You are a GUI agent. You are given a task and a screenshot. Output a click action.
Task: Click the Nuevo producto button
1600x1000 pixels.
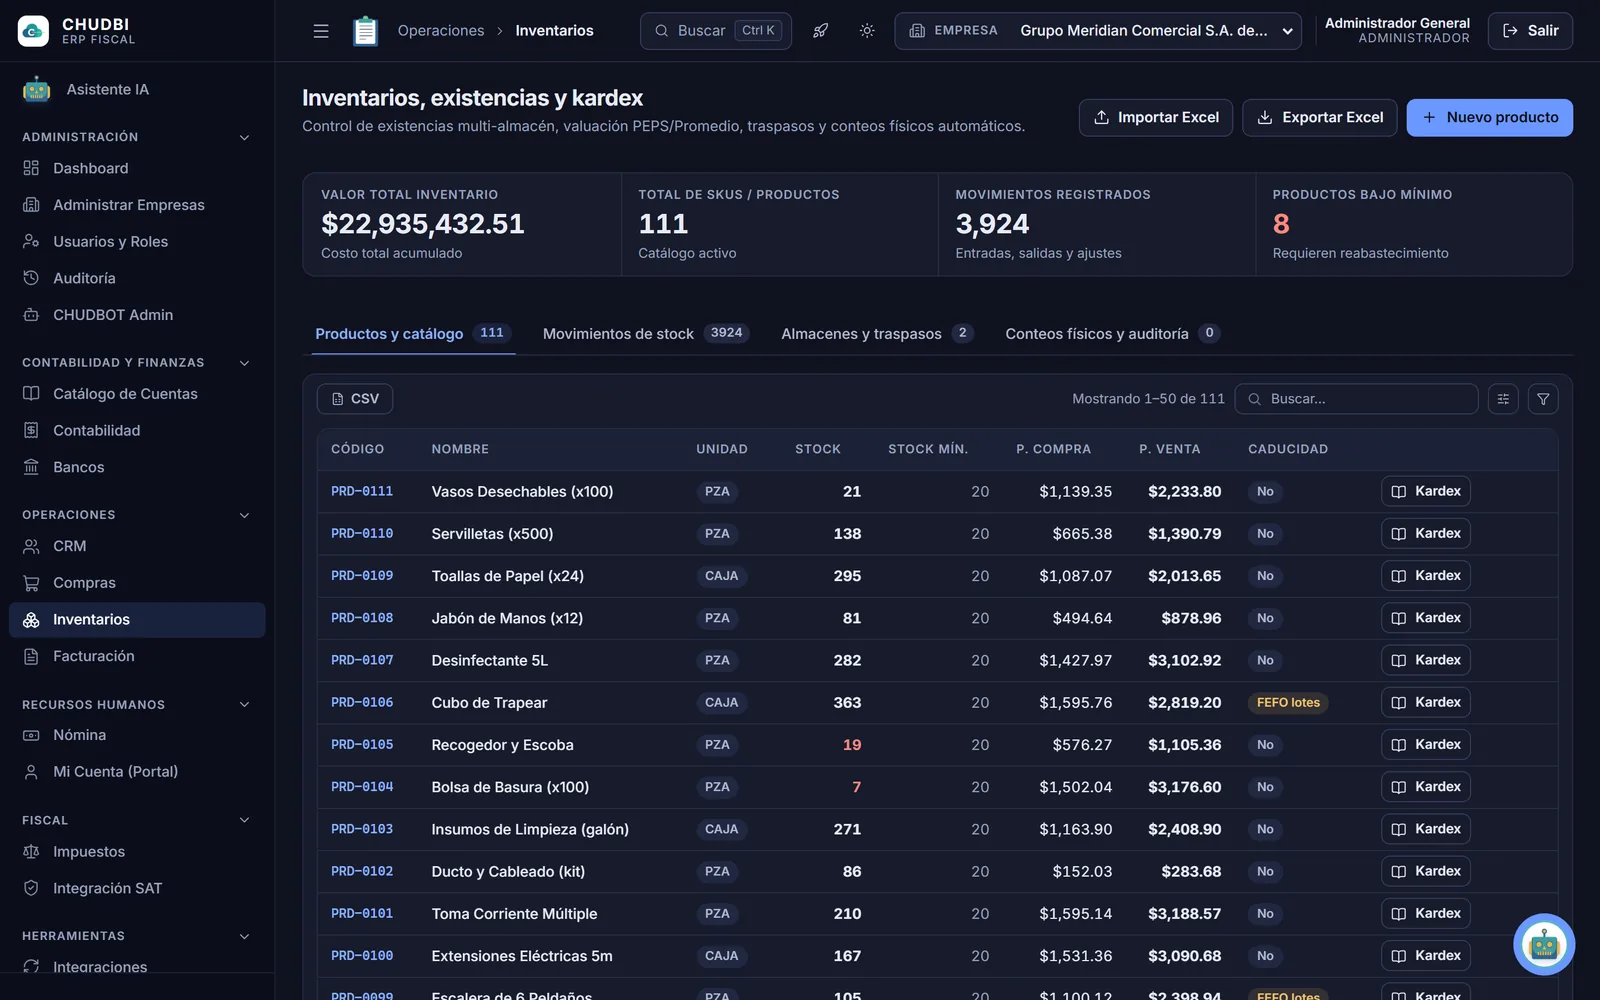(x=1489, y=118)
